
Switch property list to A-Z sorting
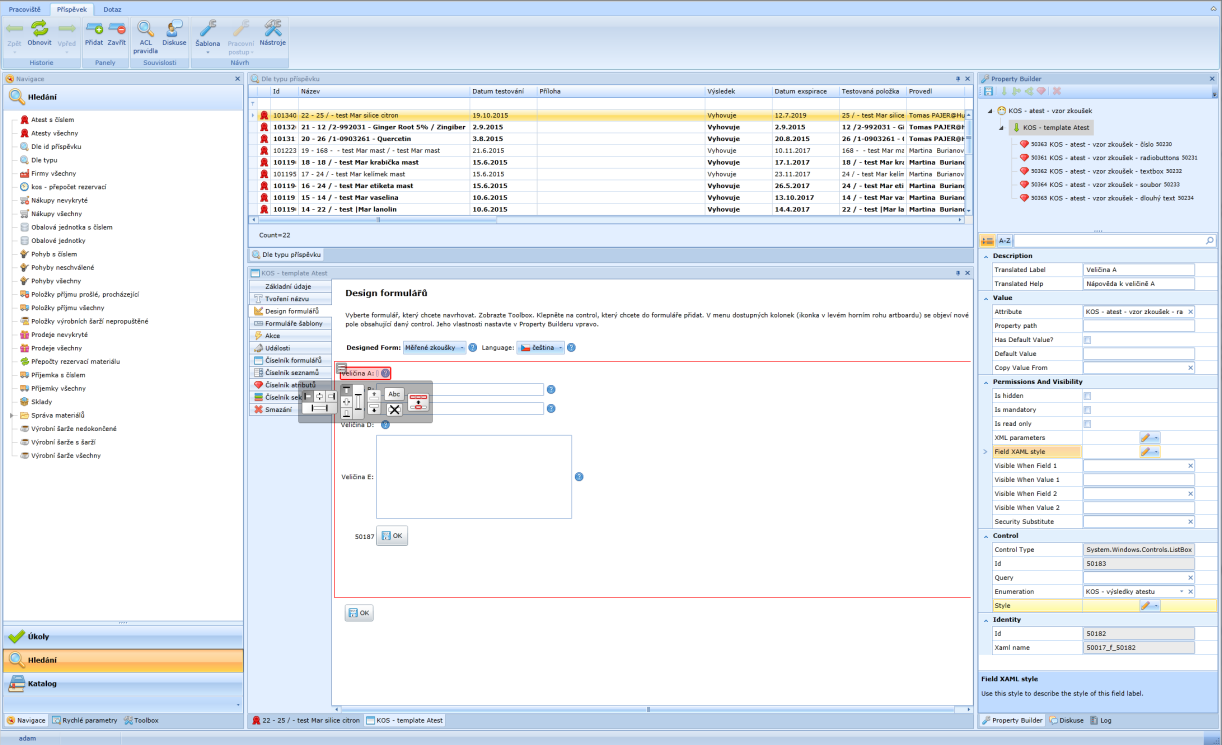(1005, 241)
